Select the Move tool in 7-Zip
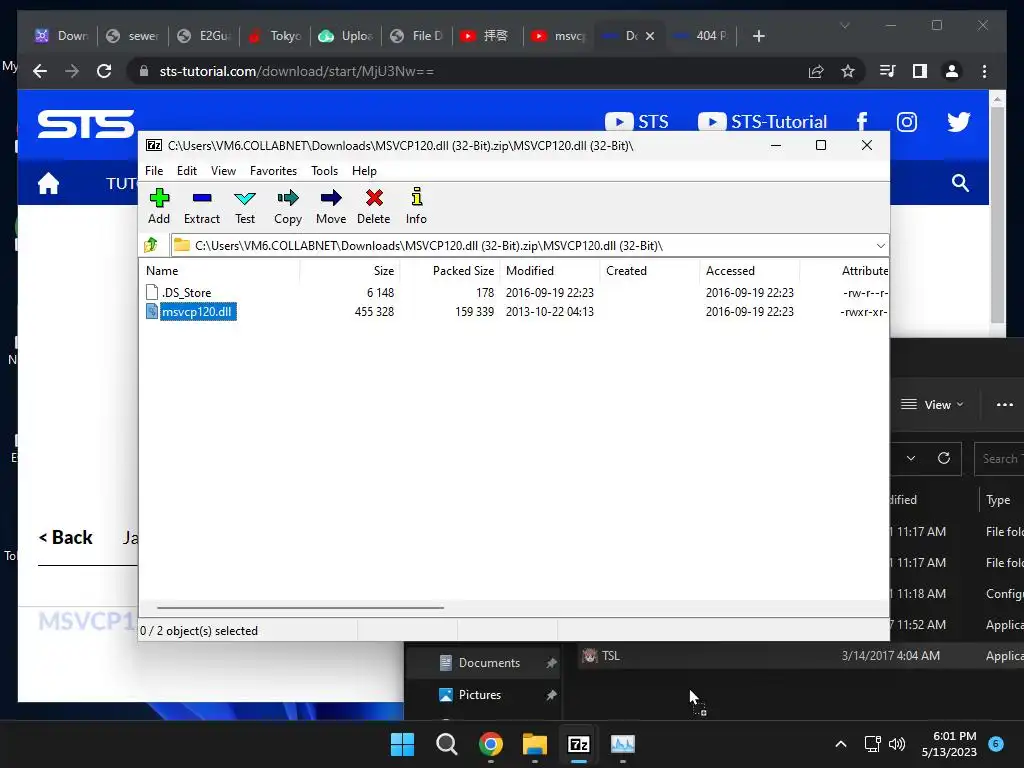1024x768 pixels. [x=331, y=206]
